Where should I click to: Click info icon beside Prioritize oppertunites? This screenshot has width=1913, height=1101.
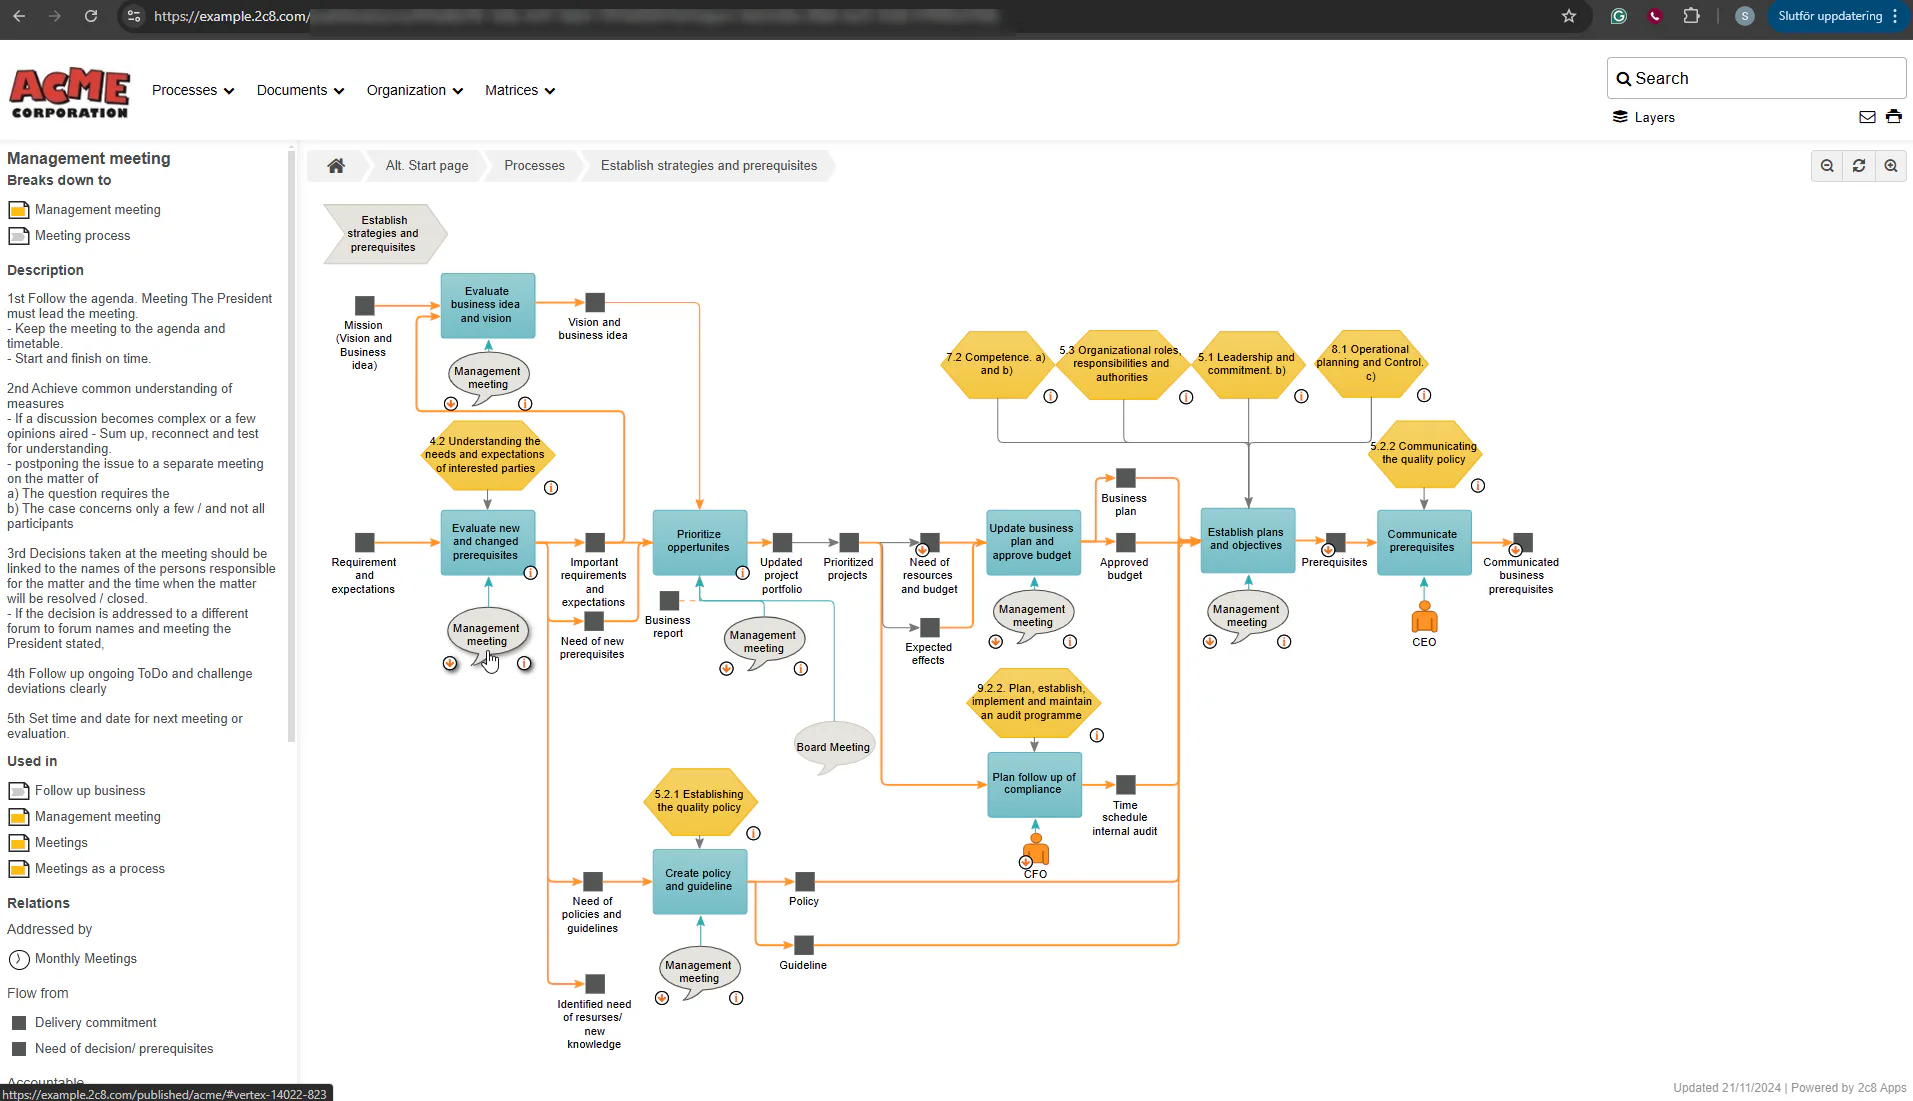[743, 573]
